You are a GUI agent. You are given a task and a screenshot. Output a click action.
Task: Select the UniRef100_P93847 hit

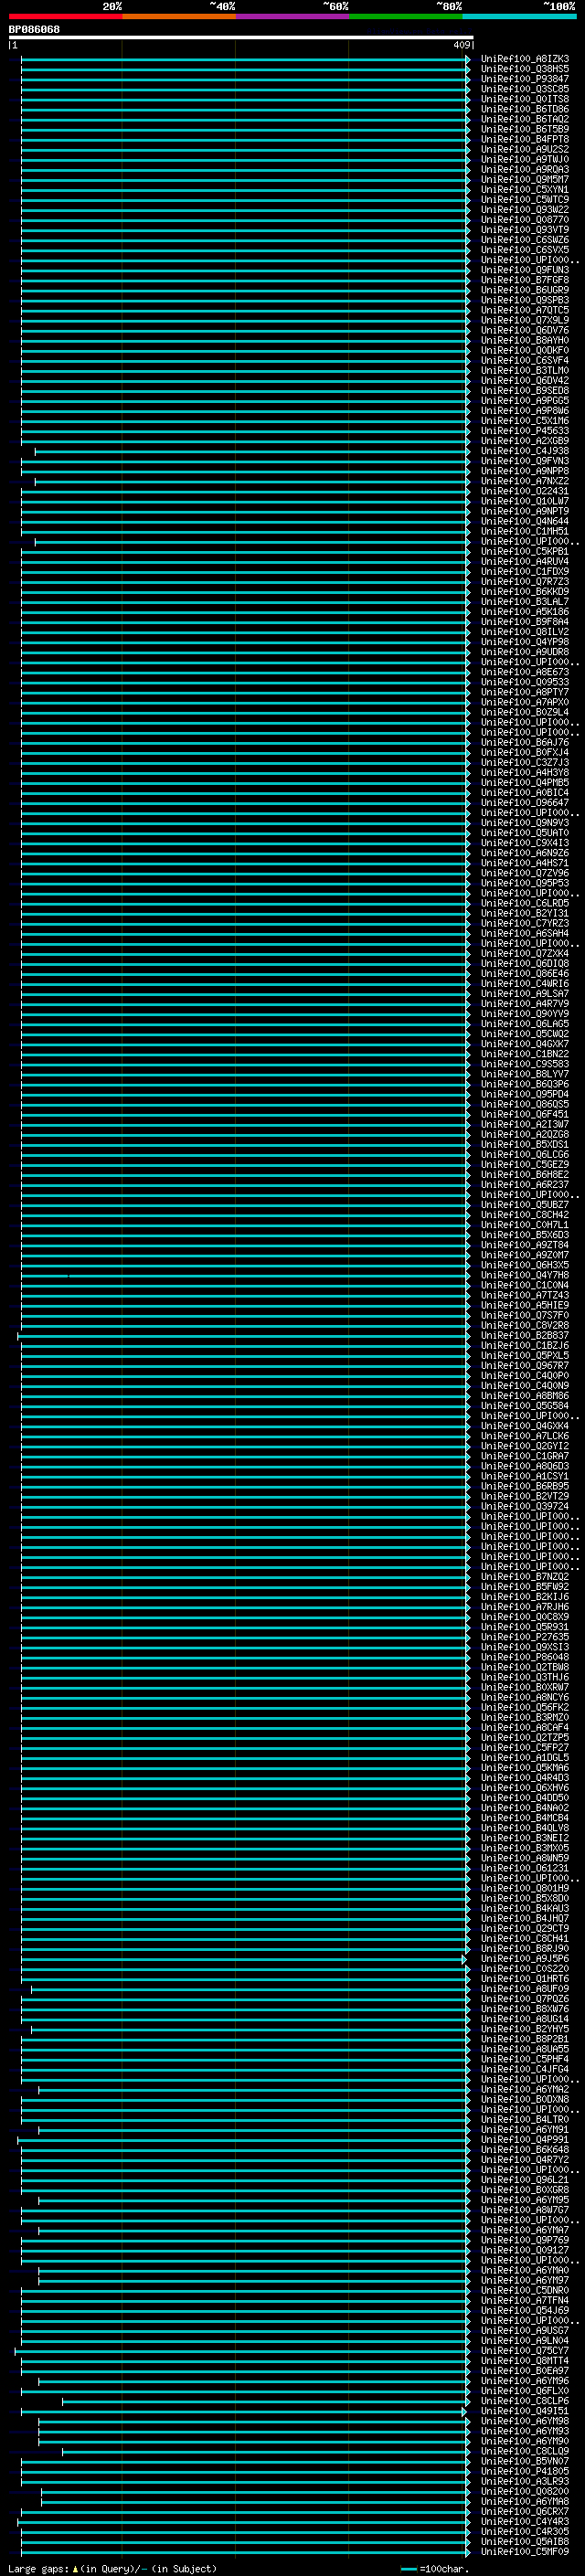(524, 79)
